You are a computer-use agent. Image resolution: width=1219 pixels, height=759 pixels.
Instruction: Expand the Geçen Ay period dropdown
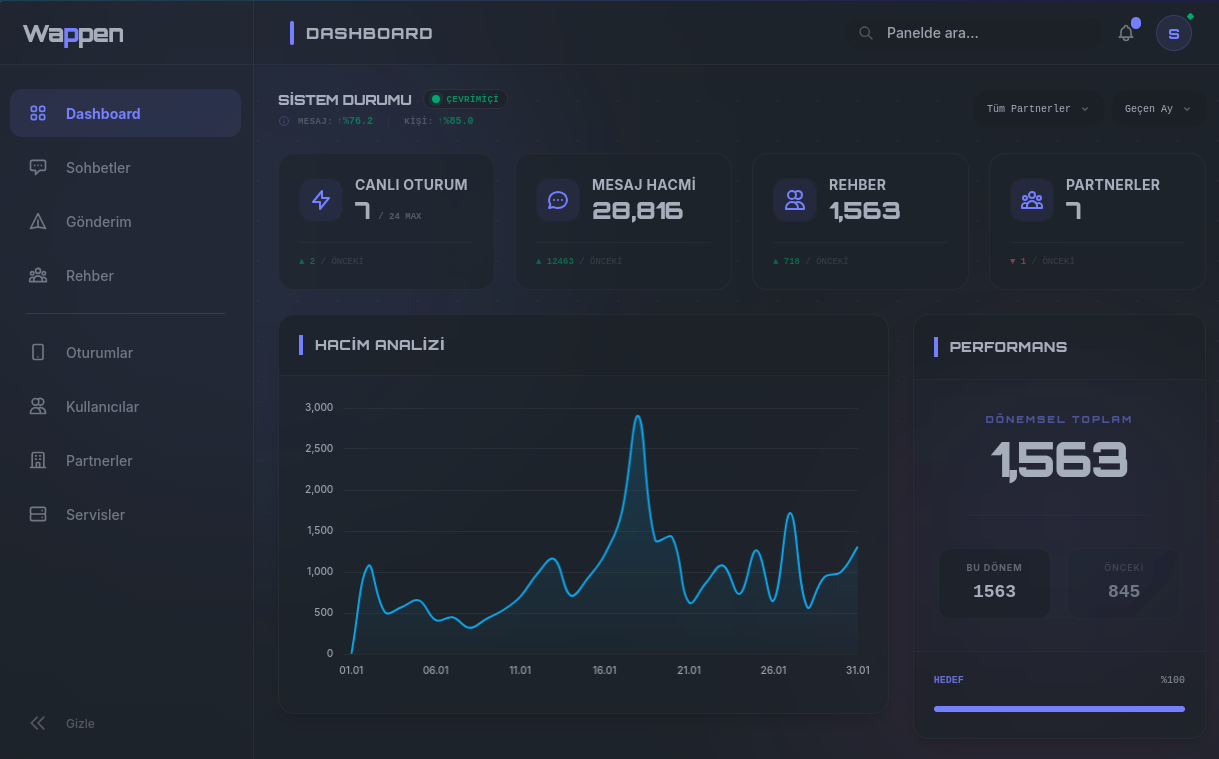1158,109
